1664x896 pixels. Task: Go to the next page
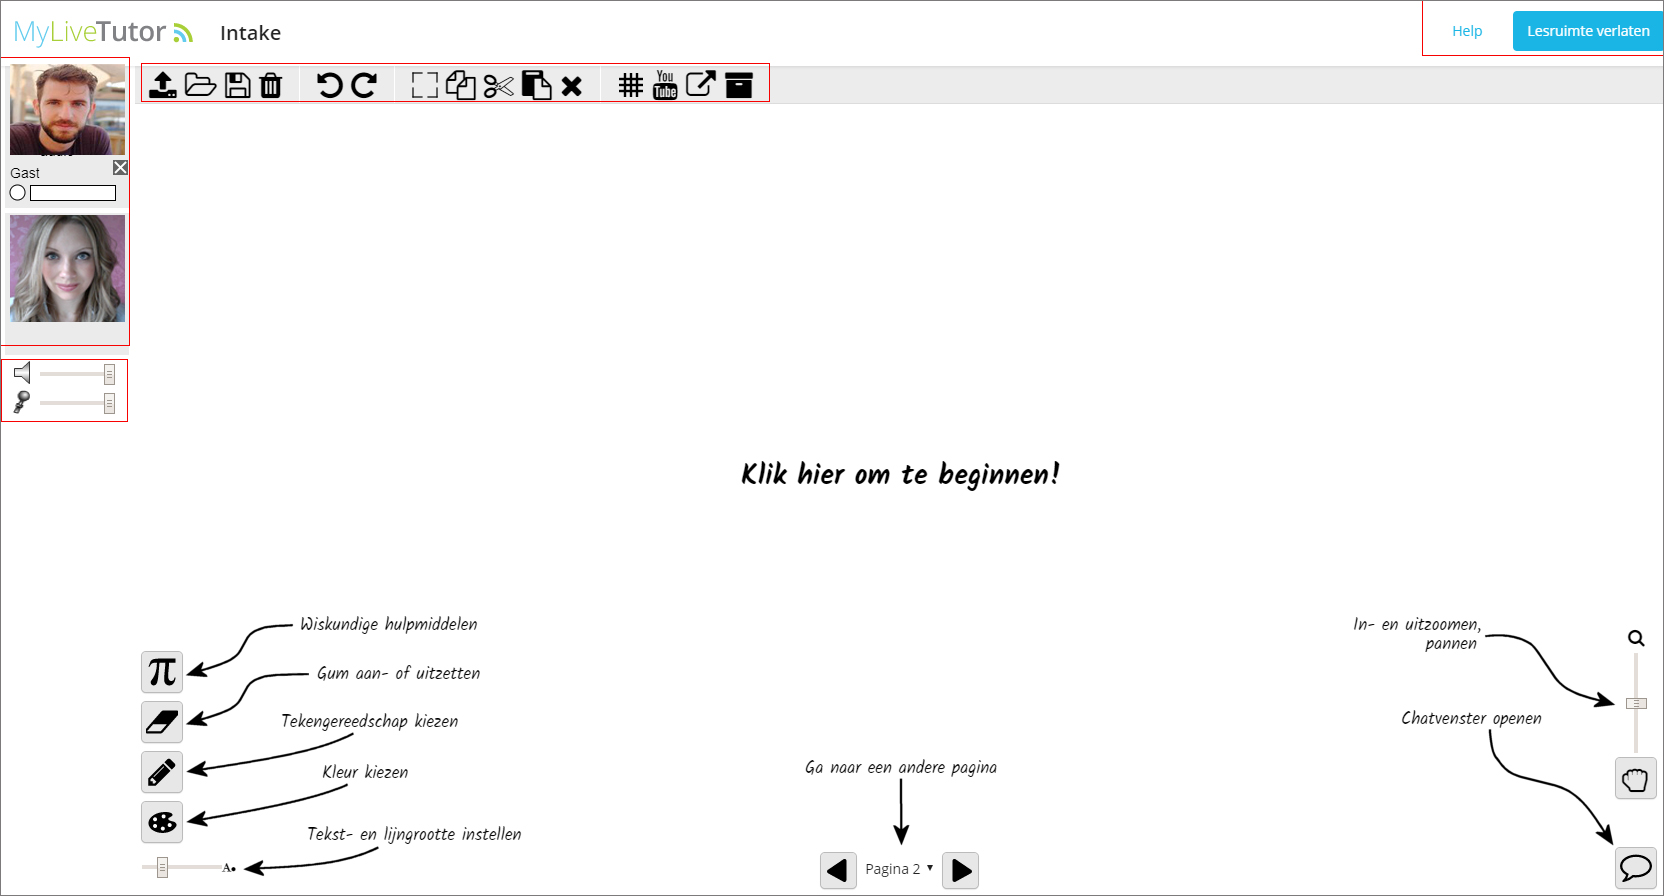click(960, 870)
